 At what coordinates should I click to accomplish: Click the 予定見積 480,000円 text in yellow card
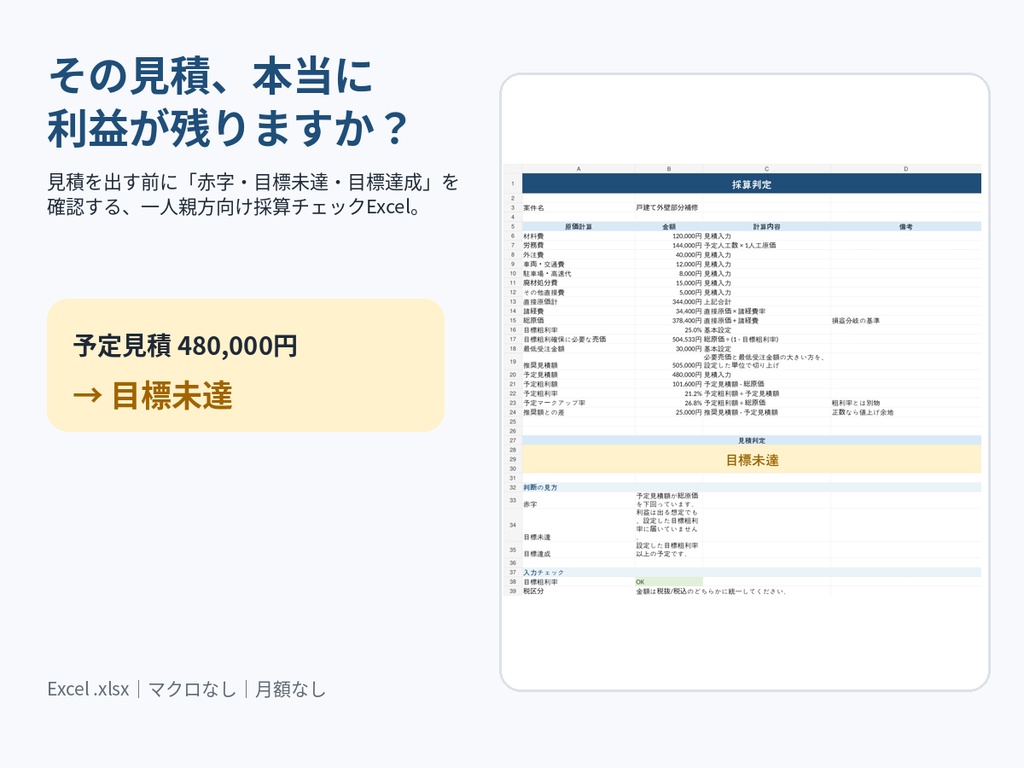pos(185,345)
